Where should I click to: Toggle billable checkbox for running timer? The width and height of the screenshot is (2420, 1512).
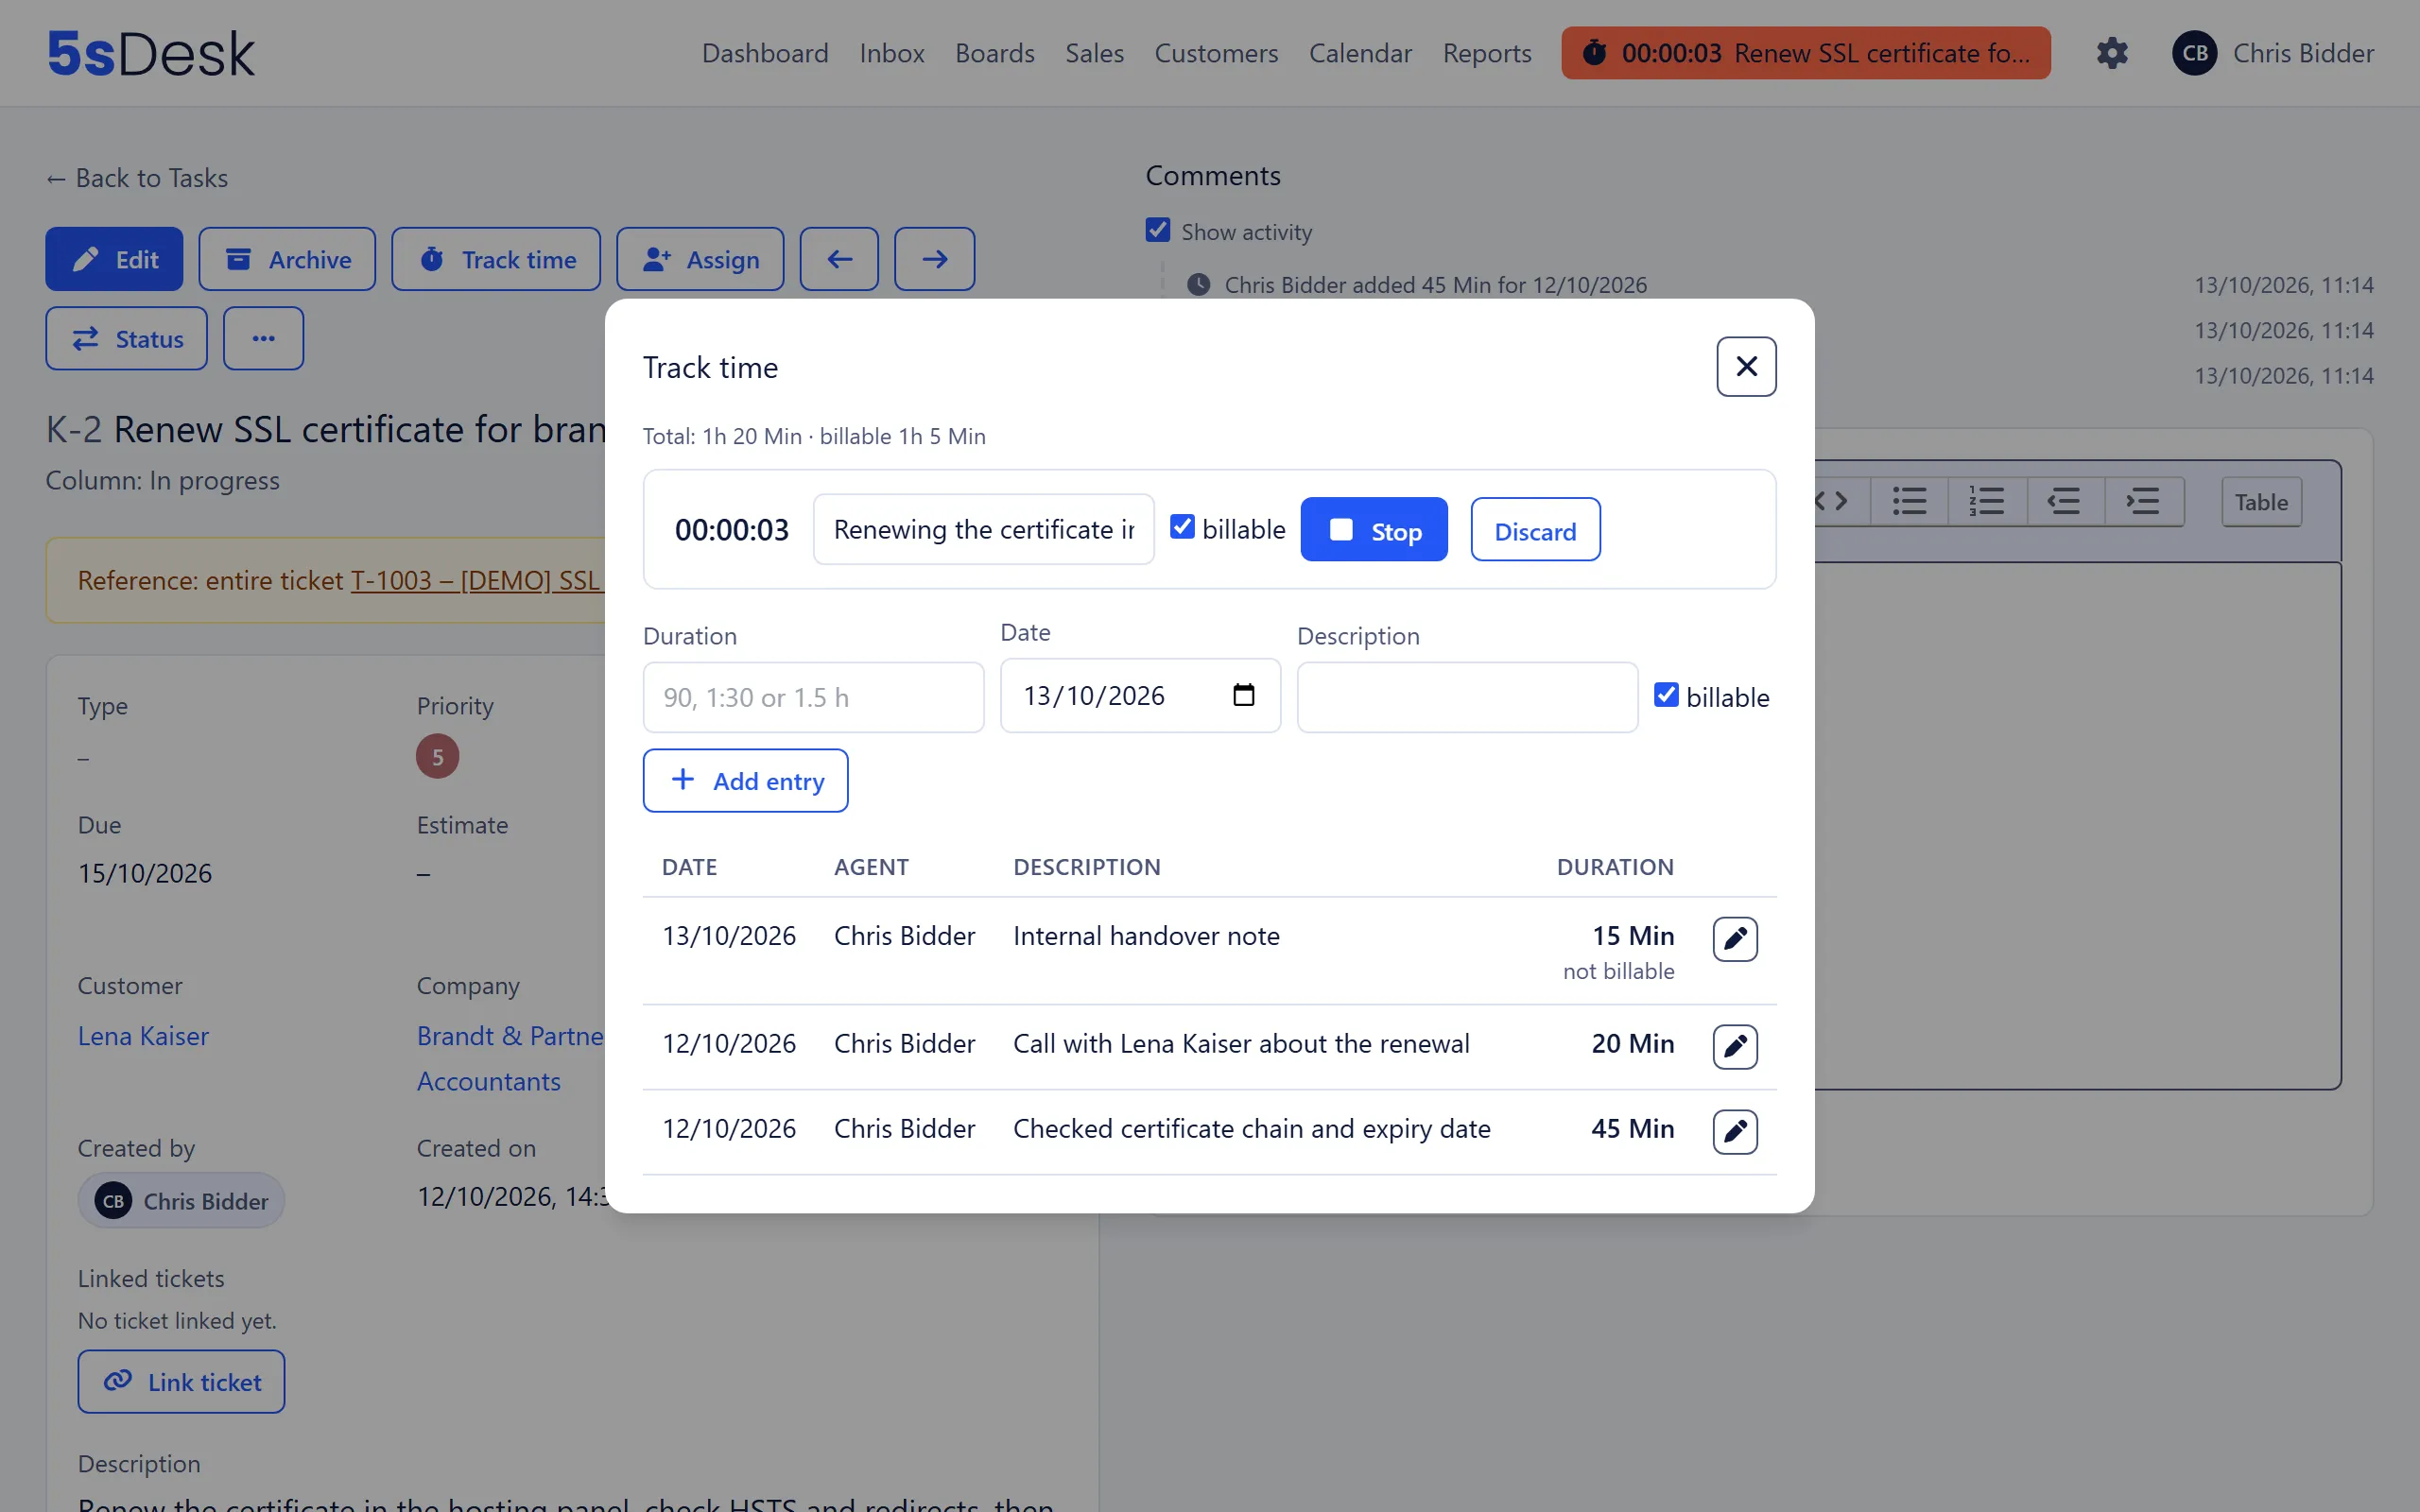pyautogui.click(x=1182, y=527)
